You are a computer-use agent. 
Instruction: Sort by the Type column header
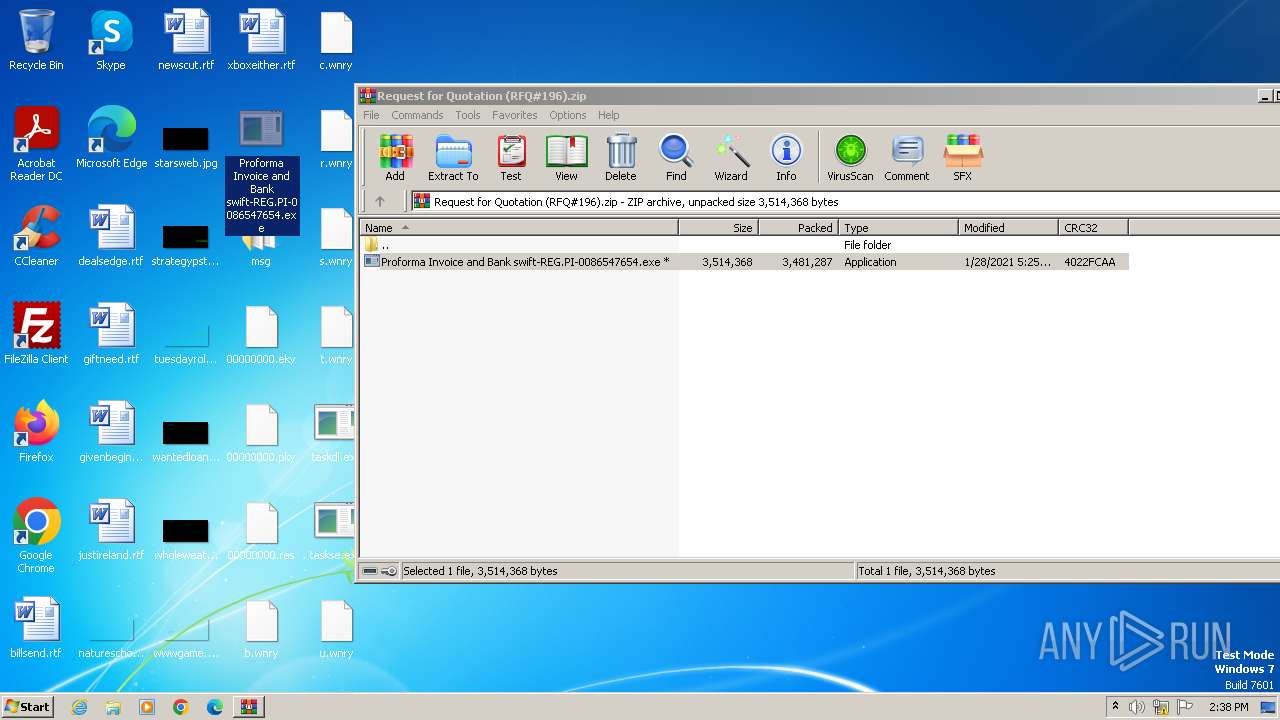click(898, 228)
